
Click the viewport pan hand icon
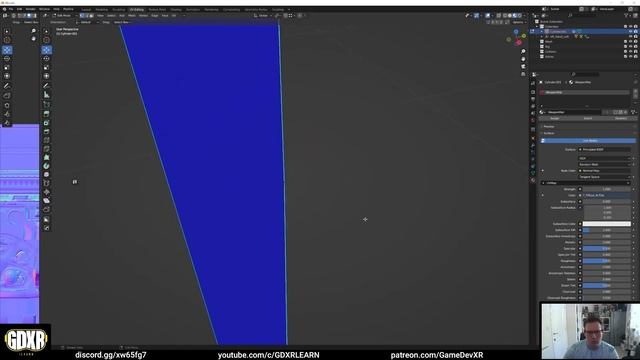tap(523, 59)
